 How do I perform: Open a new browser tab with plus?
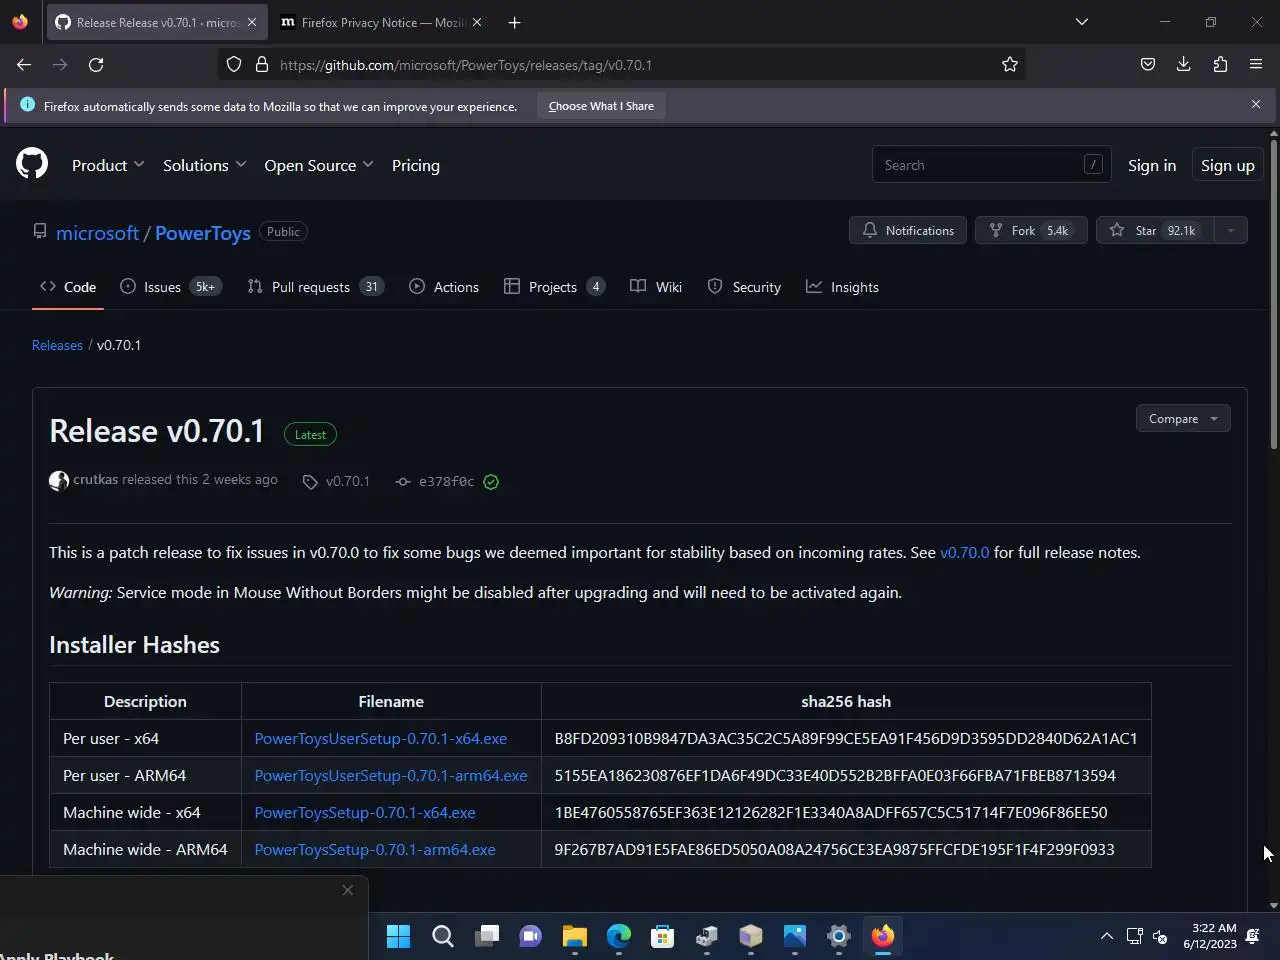click(x=514, y=22)
